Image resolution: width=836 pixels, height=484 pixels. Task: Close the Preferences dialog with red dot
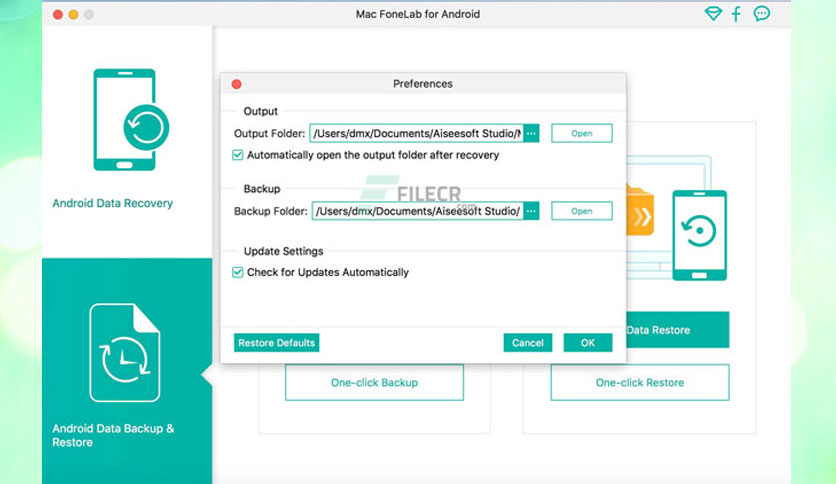point(237,84)
